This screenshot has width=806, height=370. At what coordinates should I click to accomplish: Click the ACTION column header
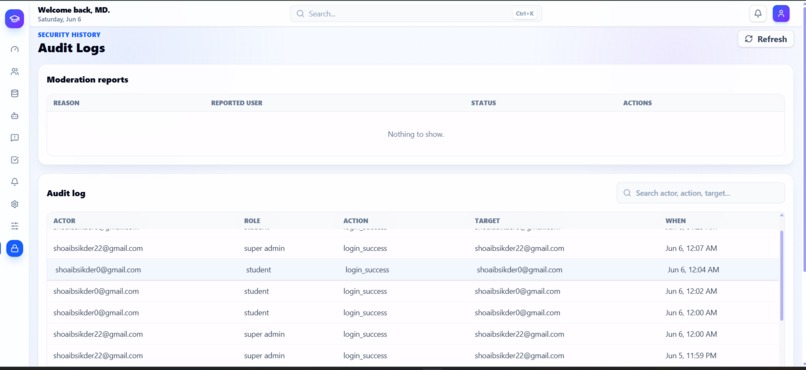(x=356, y=220)
